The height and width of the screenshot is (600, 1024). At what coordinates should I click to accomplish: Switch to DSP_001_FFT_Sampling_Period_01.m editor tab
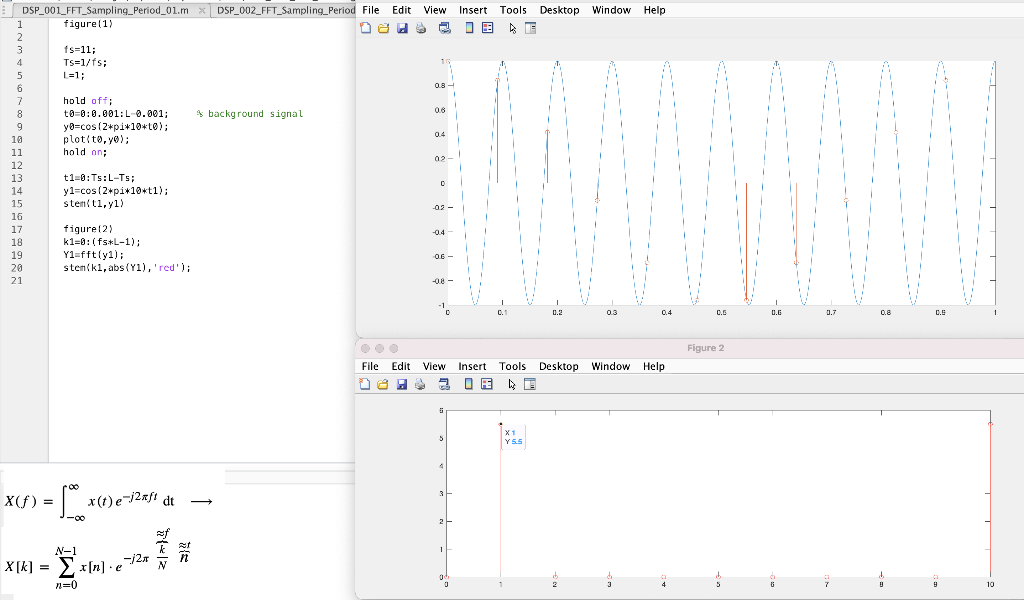point(105,10)
